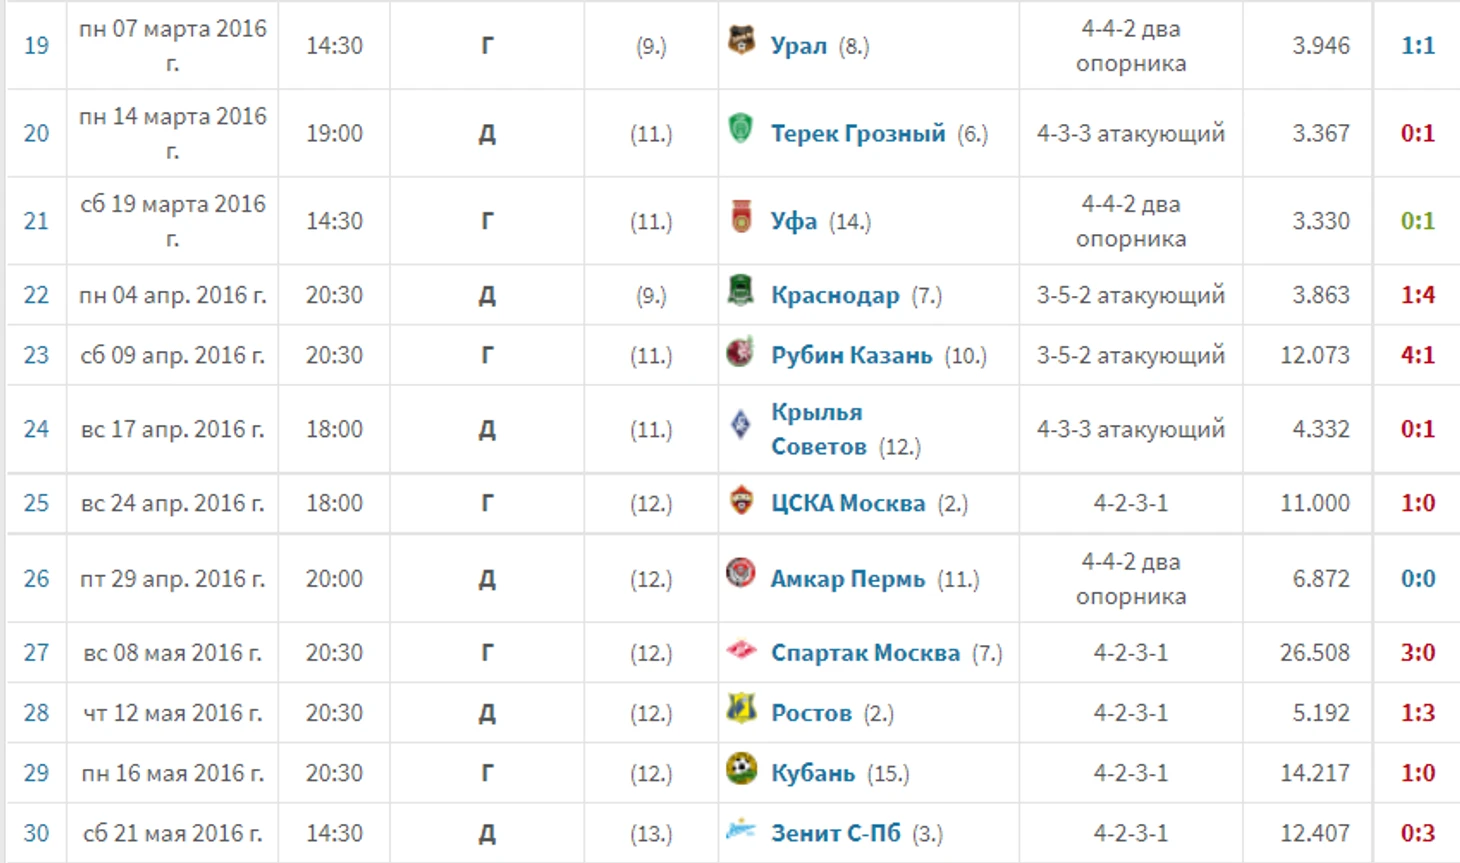Open the 3:0 result against Спартак Москва

coord(1418,653)
